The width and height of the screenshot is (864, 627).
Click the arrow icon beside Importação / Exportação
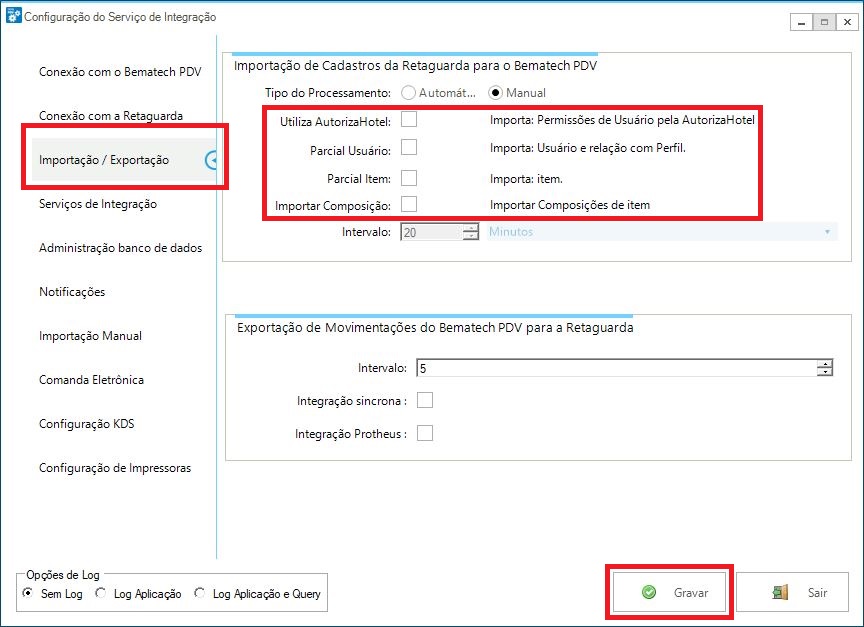211,160
